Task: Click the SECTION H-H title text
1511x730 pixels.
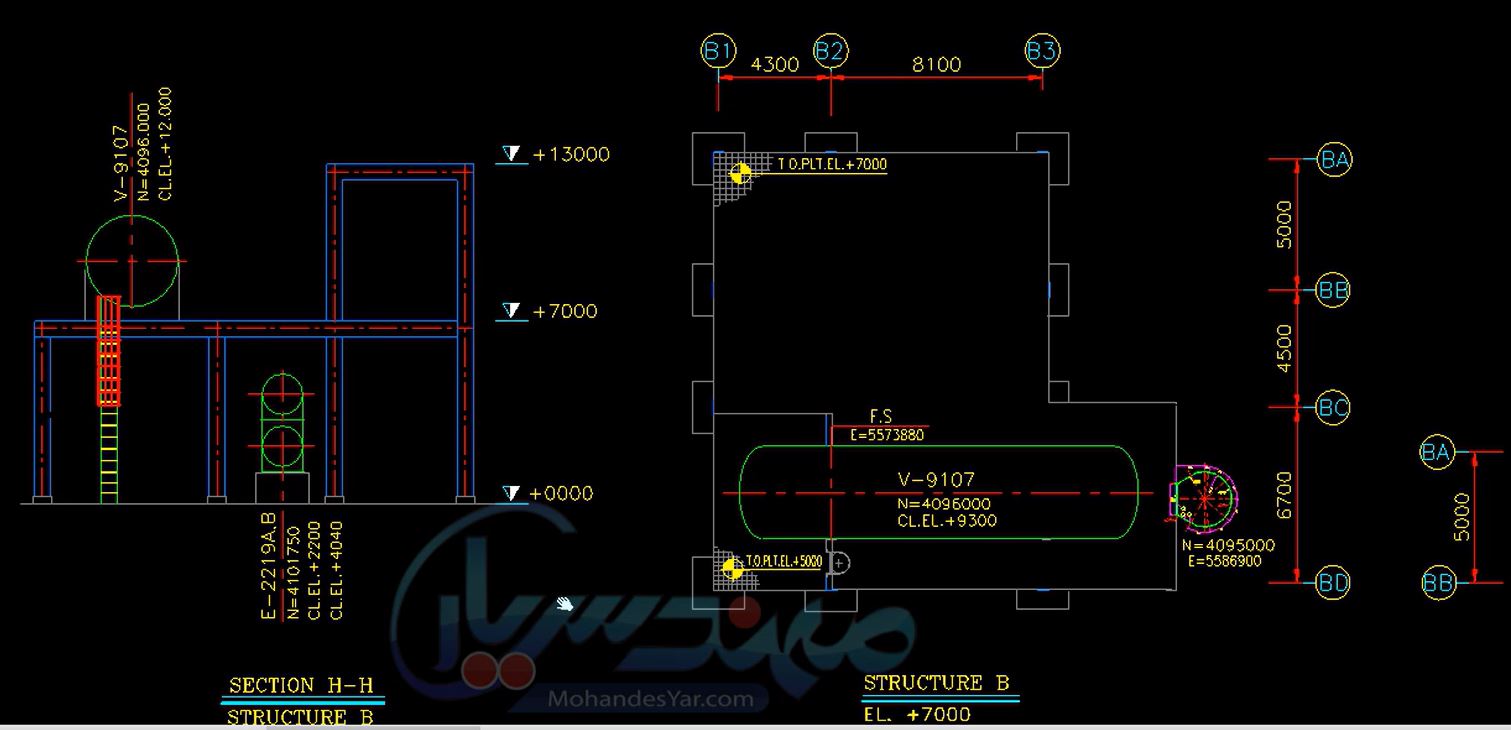Action: pyautogui.click(x=298, y=685)
